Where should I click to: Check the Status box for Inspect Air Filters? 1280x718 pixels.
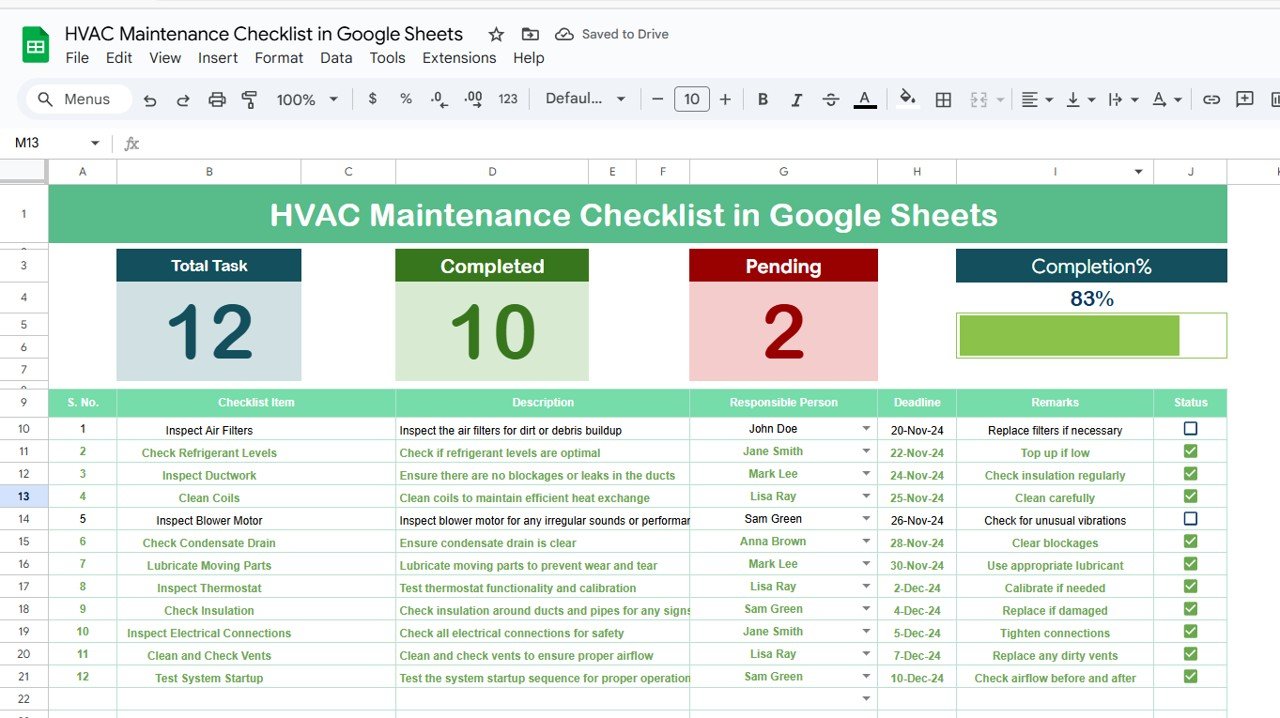pyautogui.click(x=1190, y=429)
